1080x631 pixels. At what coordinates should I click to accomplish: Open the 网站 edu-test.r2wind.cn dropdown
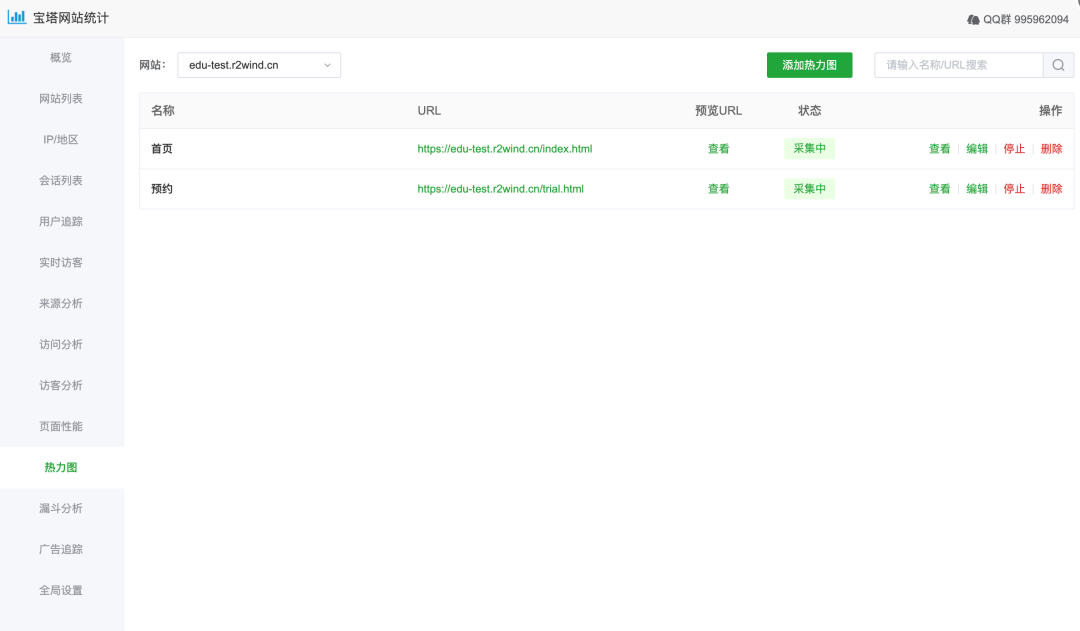click(259, 65)
